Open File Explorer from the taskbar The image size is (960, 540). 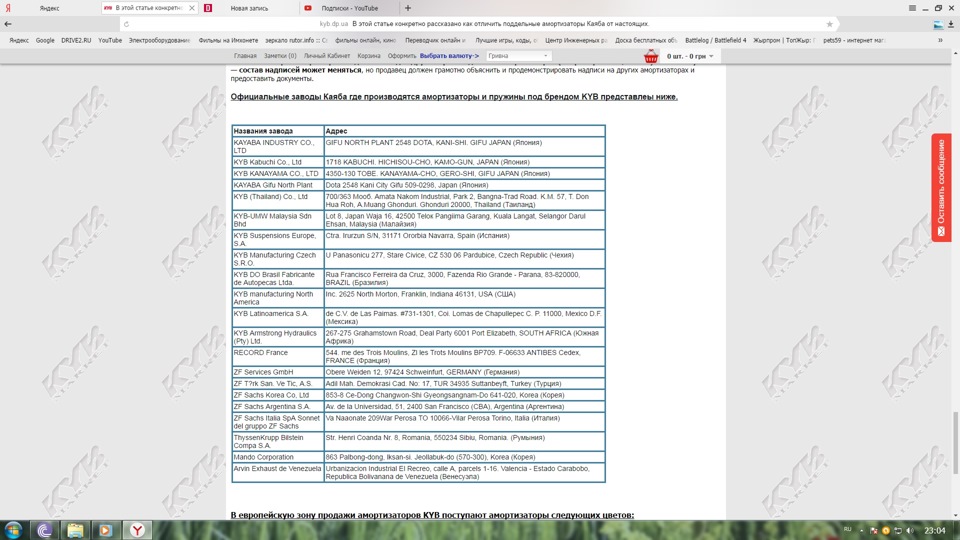point(75,530)
